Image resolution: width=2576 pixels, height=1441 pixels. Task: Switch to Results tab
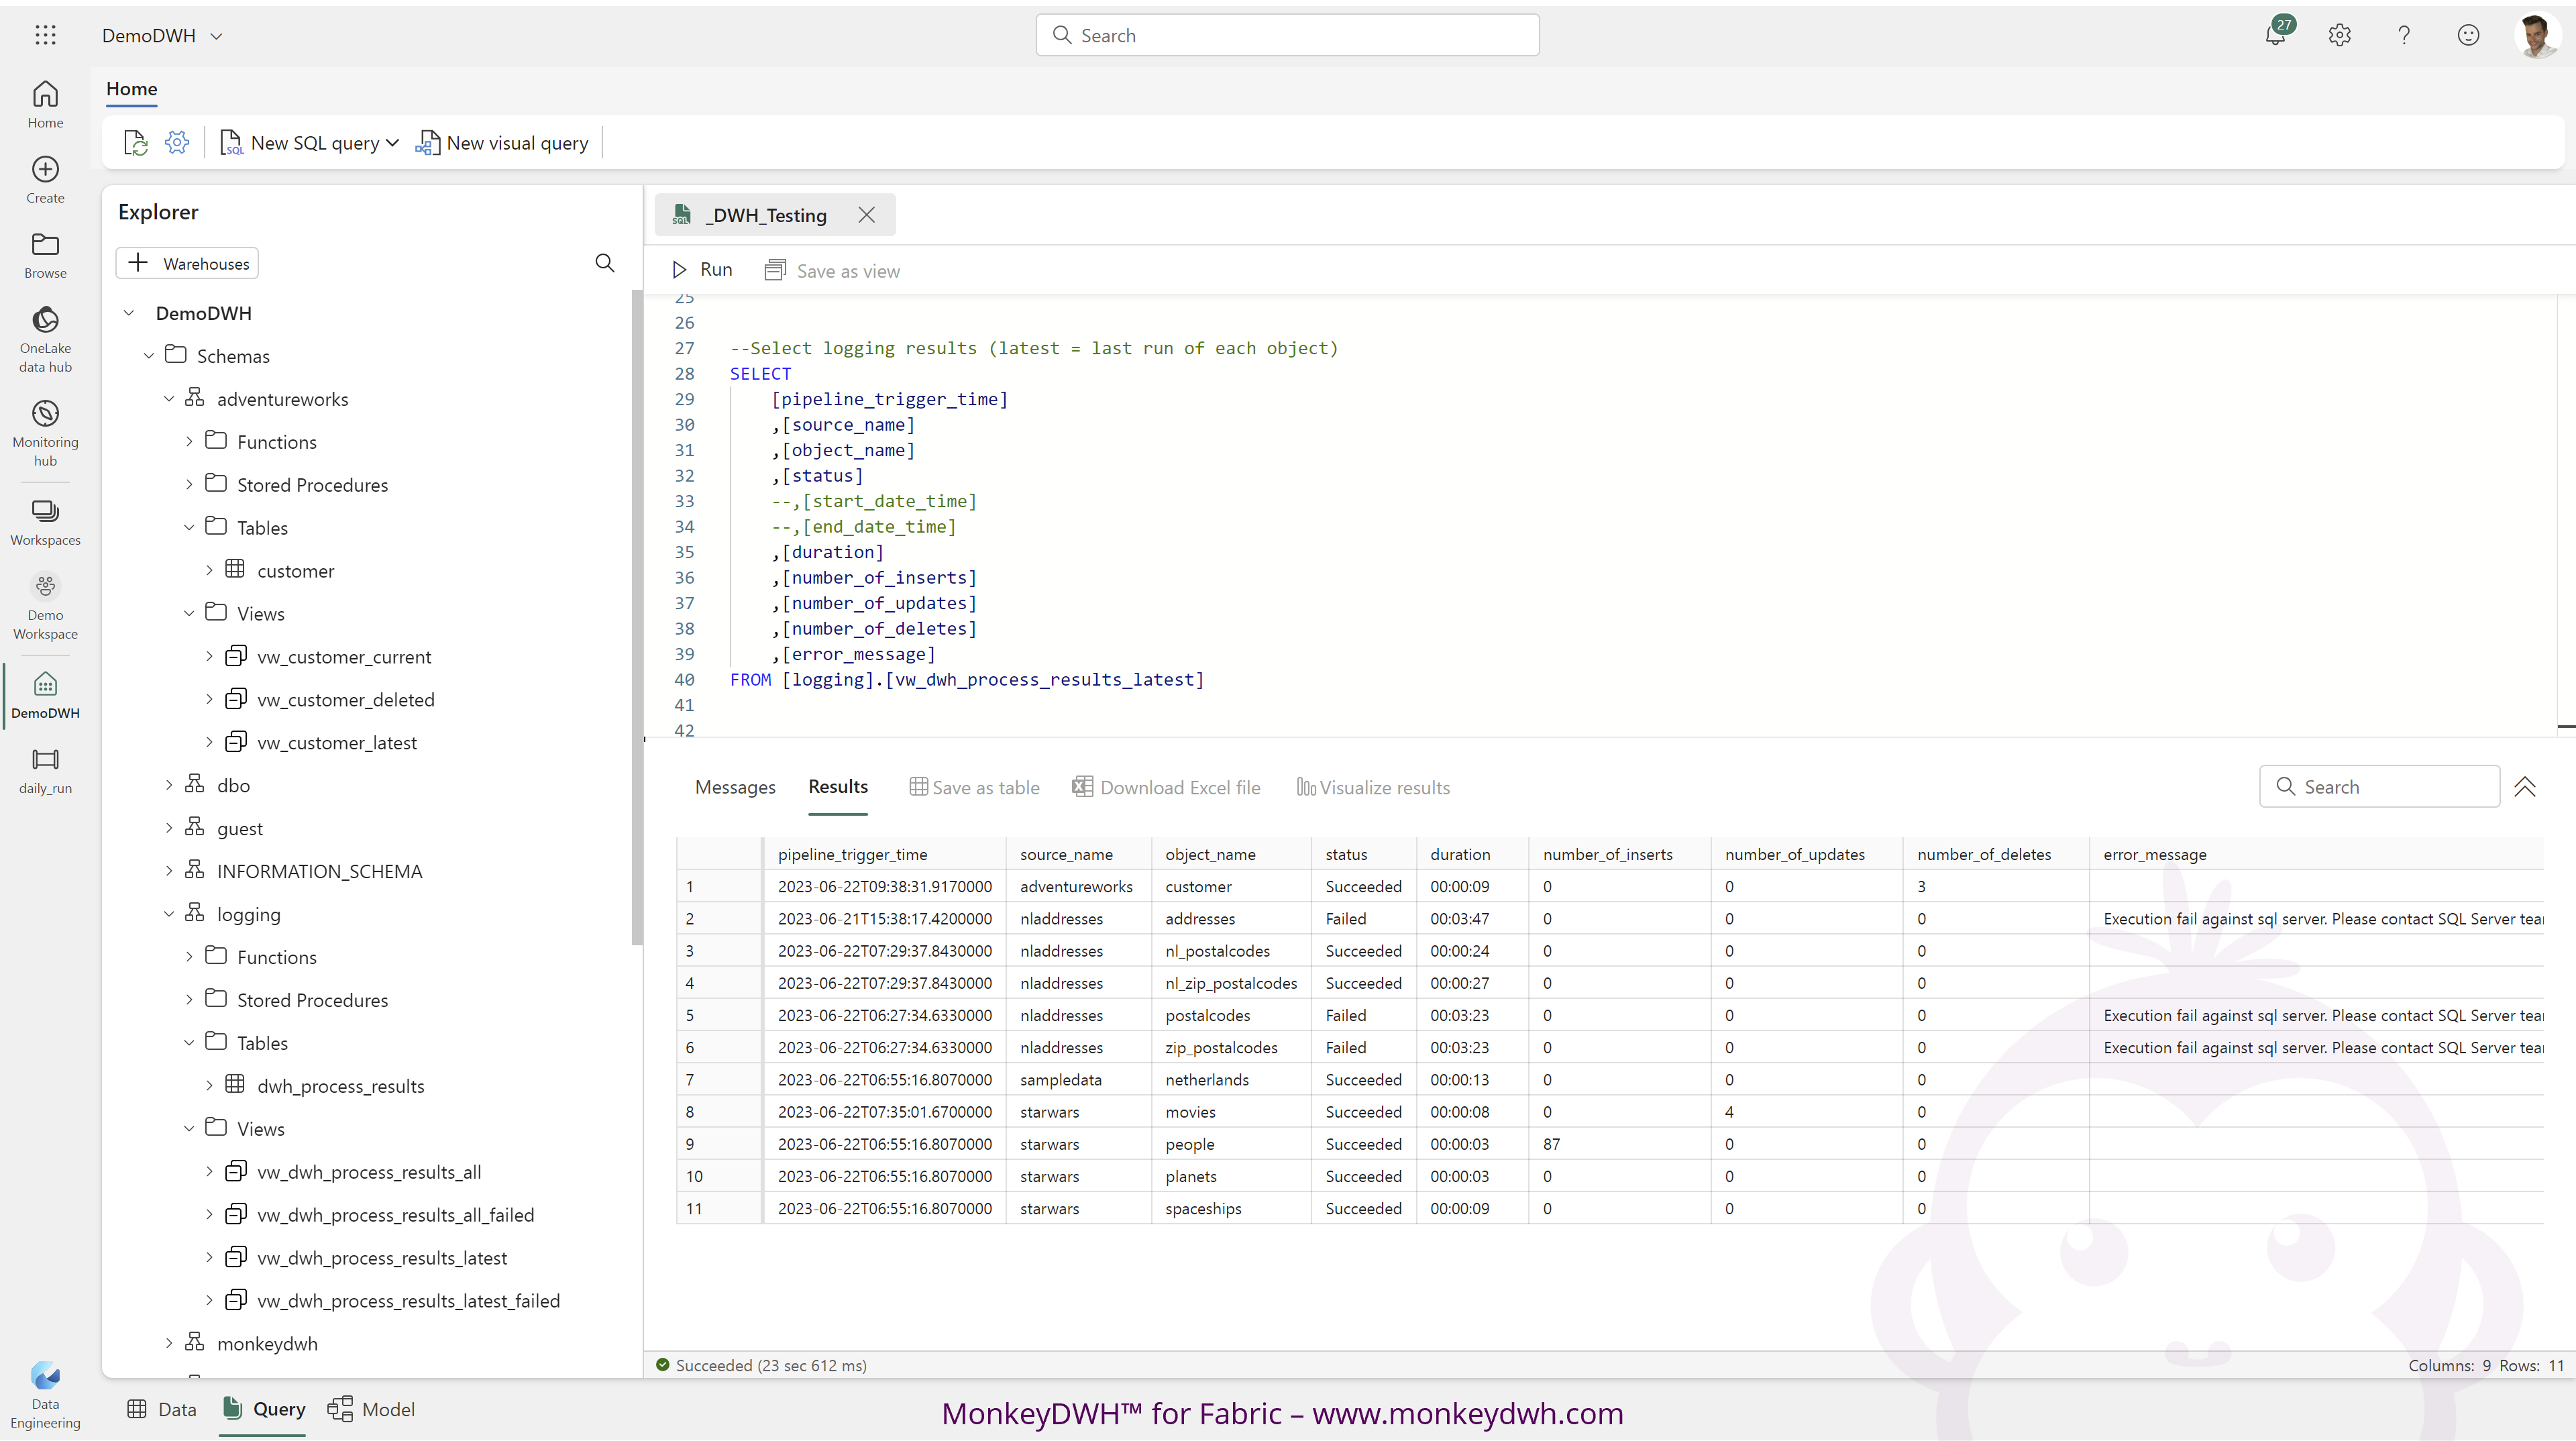(x=838, y=787)
